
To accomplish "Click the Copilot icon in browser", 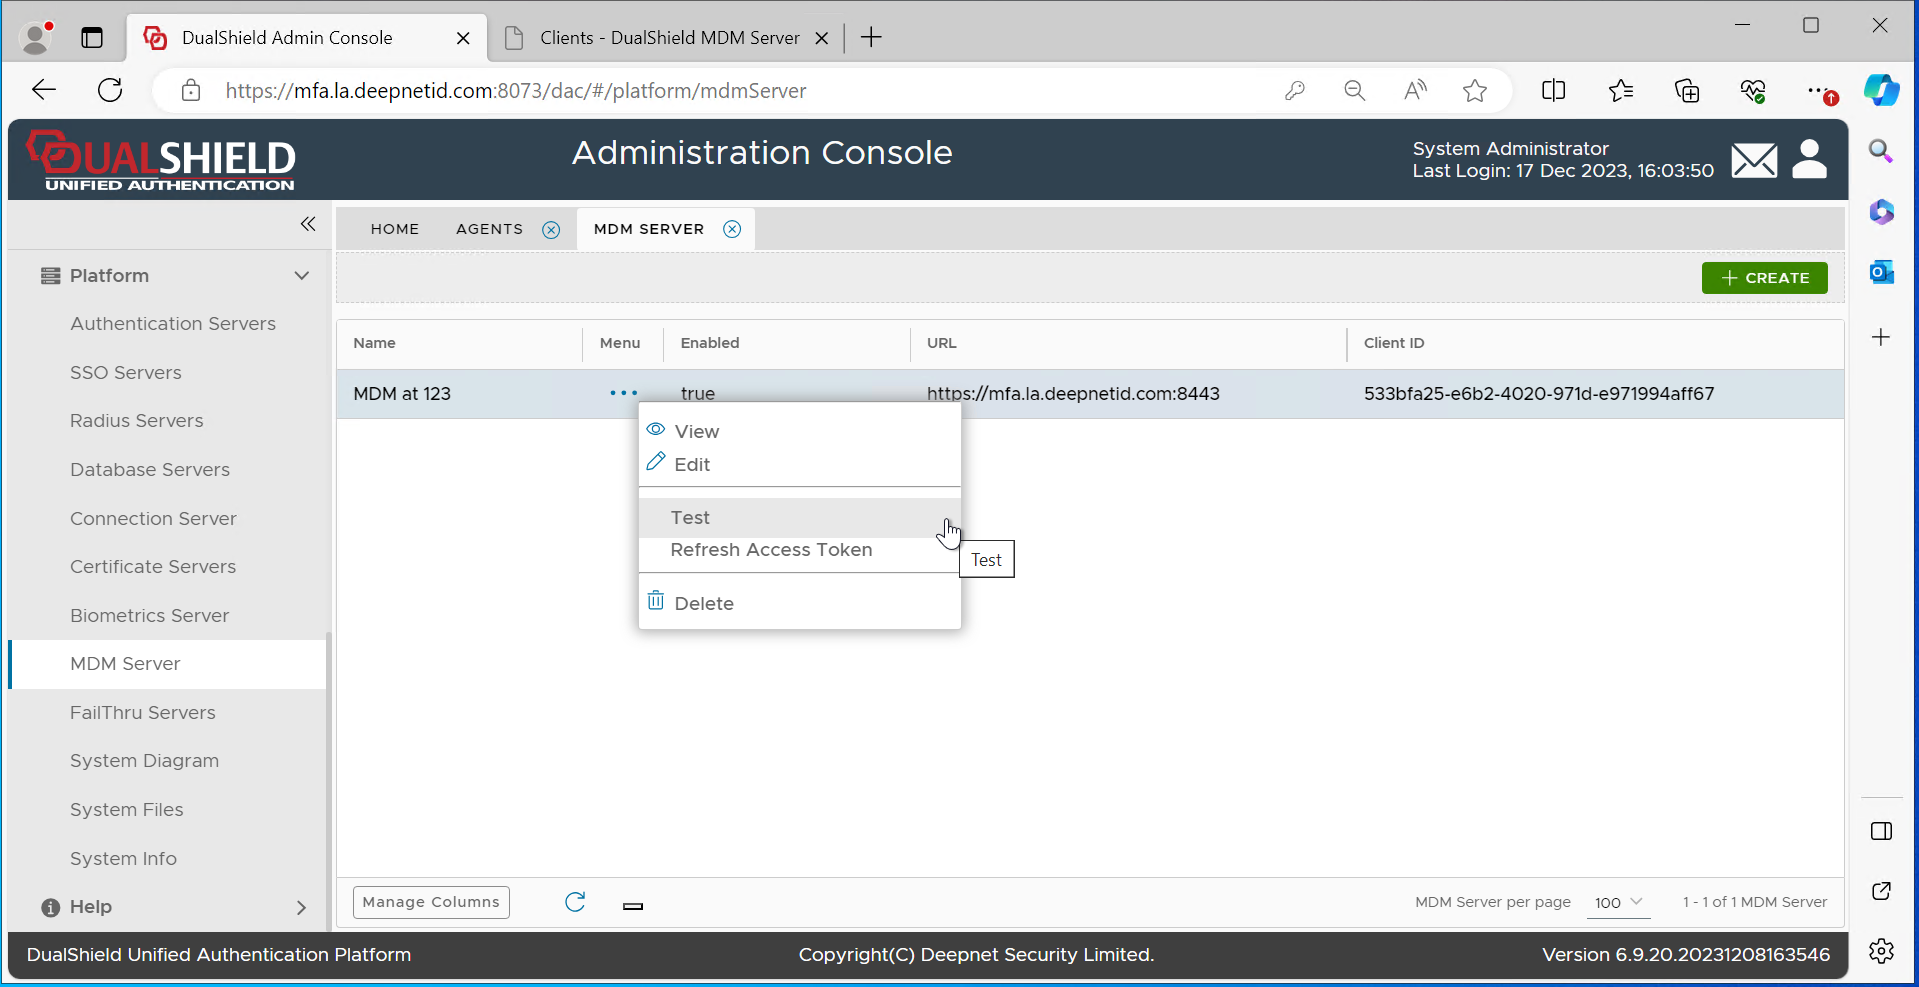I will point(1881,91).
